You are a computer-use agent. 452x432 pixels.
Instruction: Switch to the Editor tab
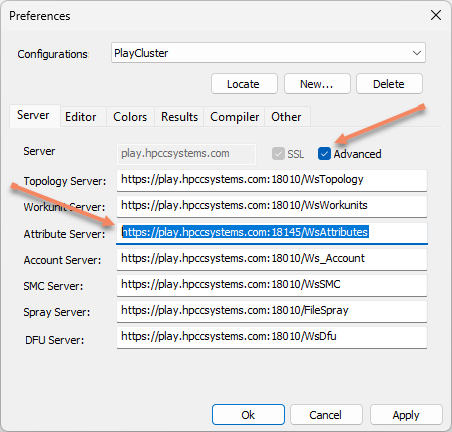pyautogui.click(x=81, y=117)
